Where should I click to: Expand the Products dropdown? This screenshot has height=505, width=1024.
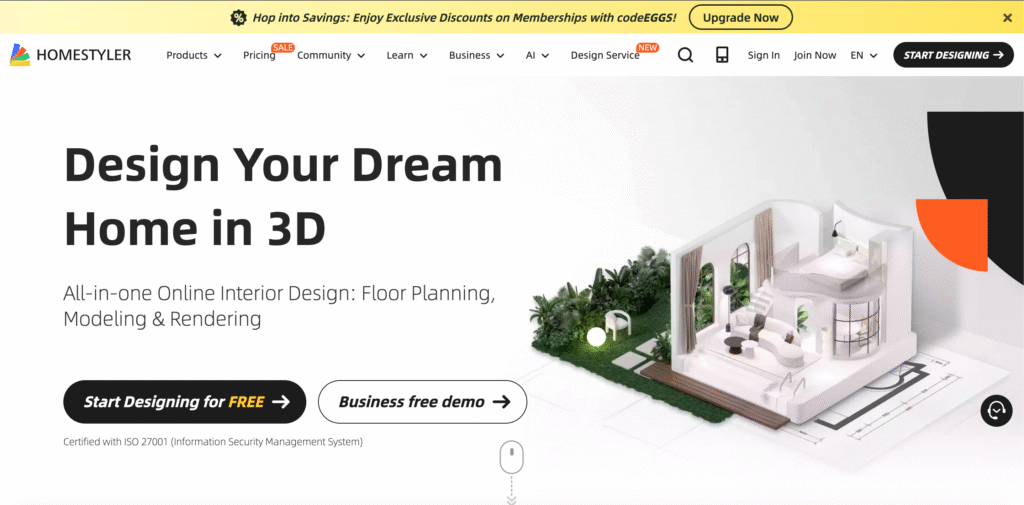pos(194,56)
